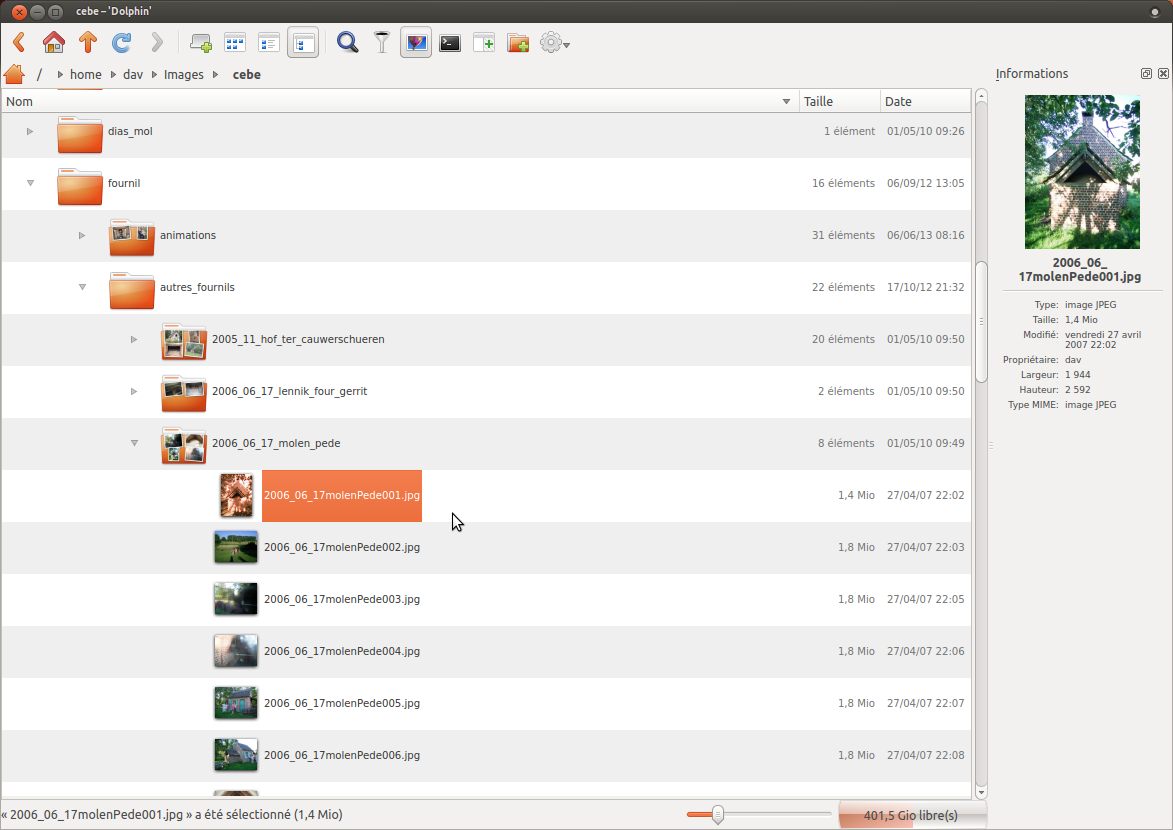The image size is (1173, 830).
Task: Open the Find files magnifier tool
Action: pos(347,43)
